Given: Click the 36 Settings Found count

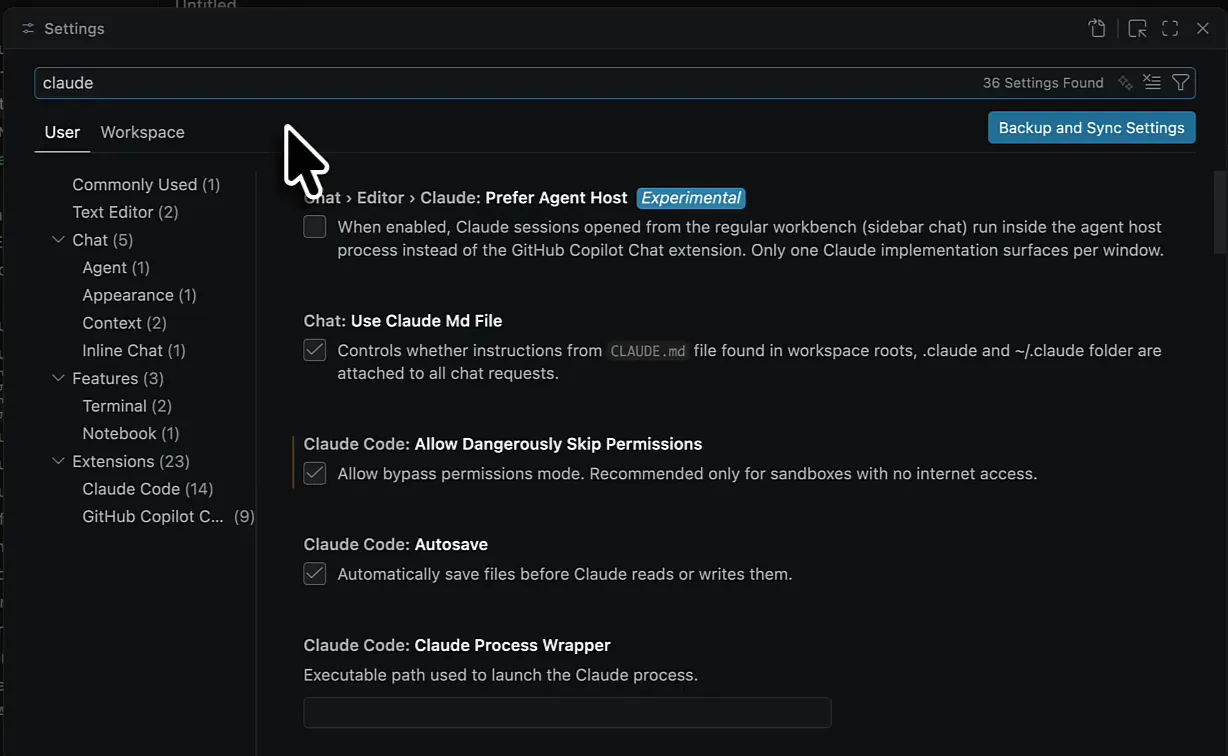Looking at the screenshot, I should click(x=1043, y=83).
